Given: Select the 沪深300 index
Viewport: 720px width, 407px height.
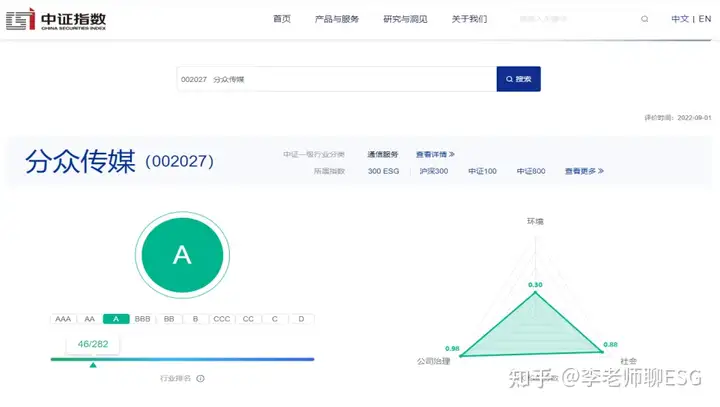Looking at the screenshot, I should click(434, 171).
